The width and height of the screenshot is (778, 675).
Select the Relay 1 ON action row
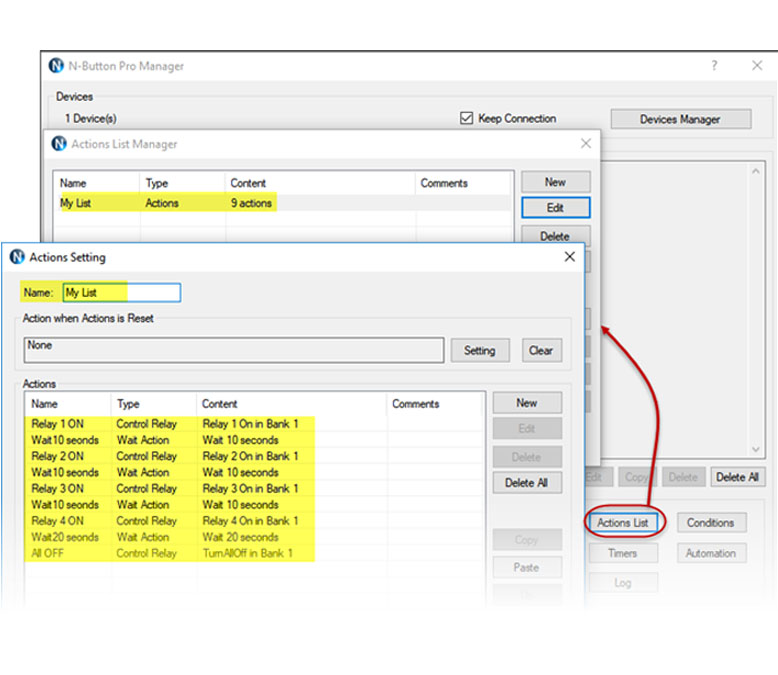[x=254, y=424]
